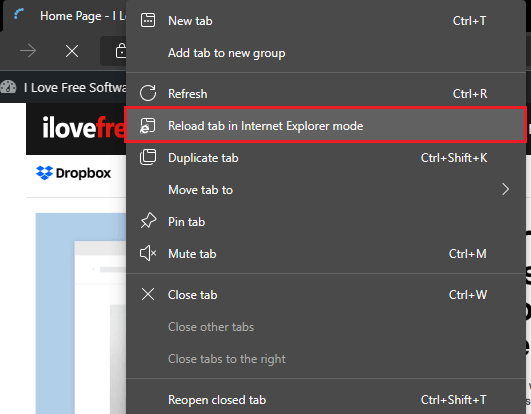Screen dimensions: 531x414
Task: Choose Mute tab option
Action: click(326, 254)
